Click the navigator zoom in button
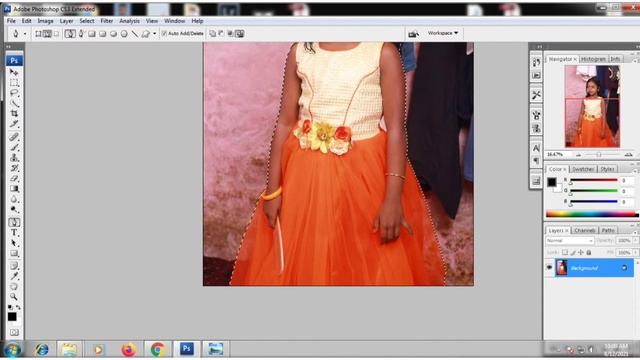The image size is (640, 360). pos(628,155)
